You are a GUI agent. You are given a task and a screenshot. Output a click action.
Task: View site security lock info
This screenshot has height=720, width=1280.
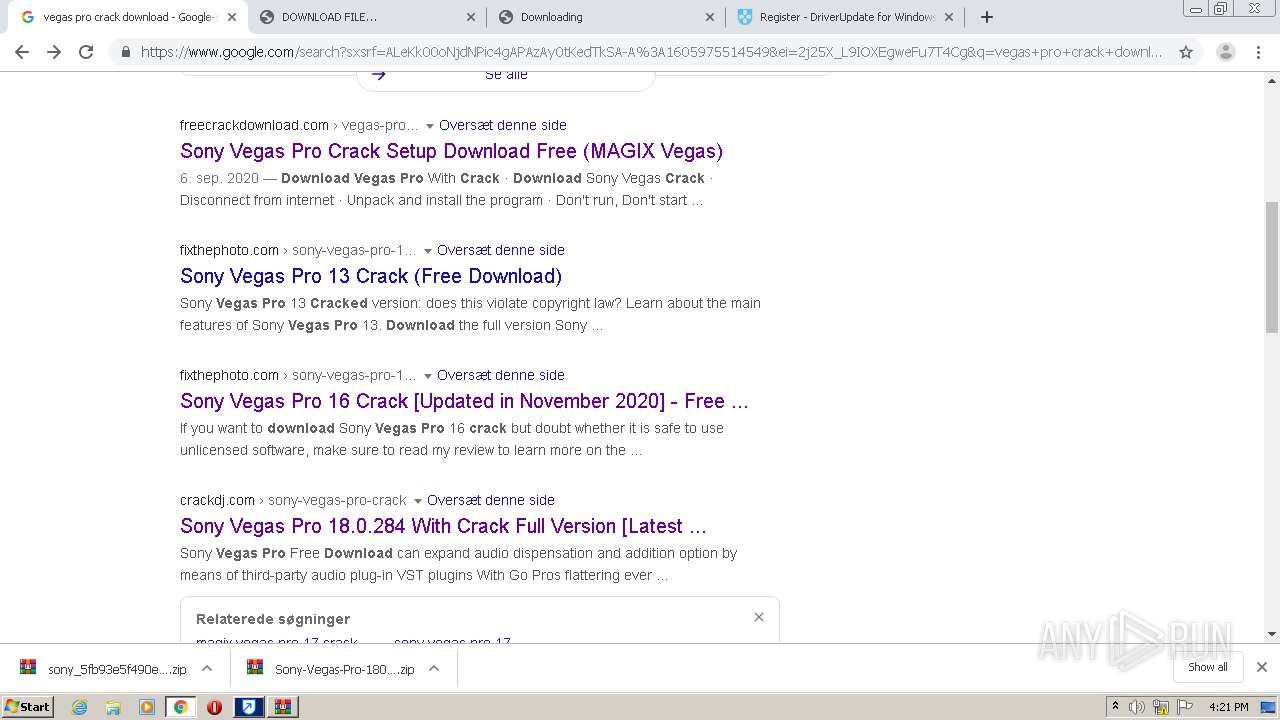point(125,52)
